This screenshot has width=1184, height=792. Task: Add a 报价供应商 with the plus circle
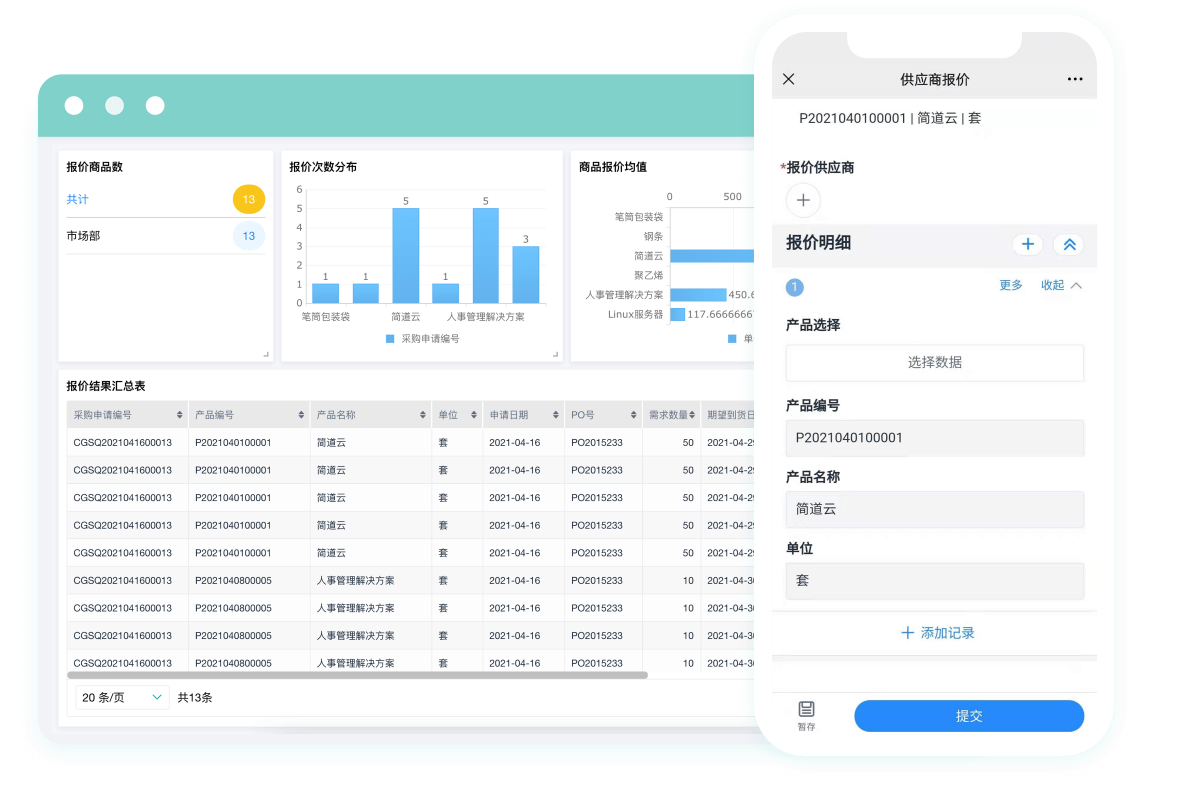click(803, 200)
